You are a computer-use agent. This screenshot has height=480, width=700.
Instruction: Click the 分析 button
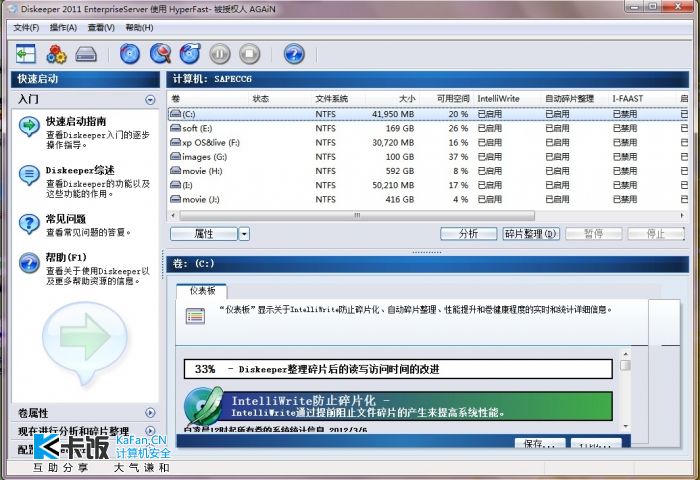tap(468, 234)
